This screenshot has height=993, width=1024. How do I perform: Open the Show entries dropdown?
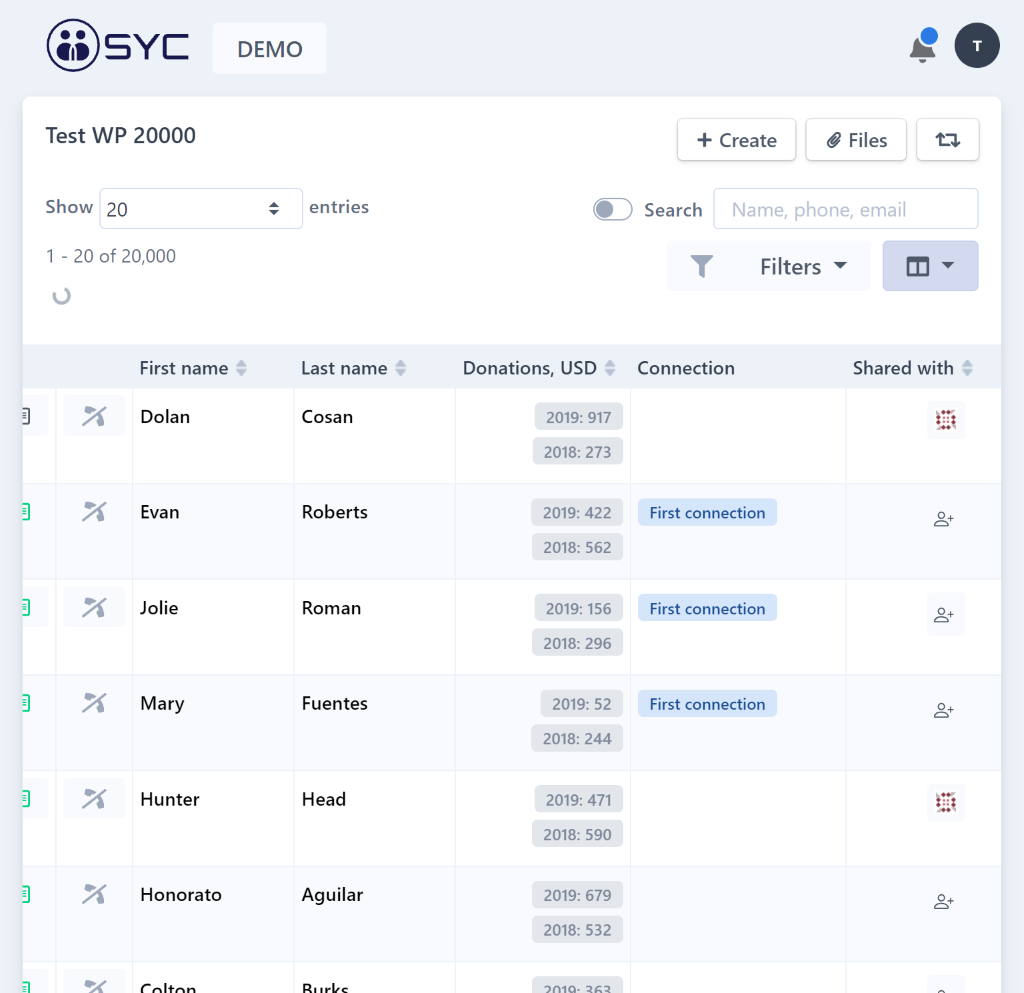(x=201, y=209)
